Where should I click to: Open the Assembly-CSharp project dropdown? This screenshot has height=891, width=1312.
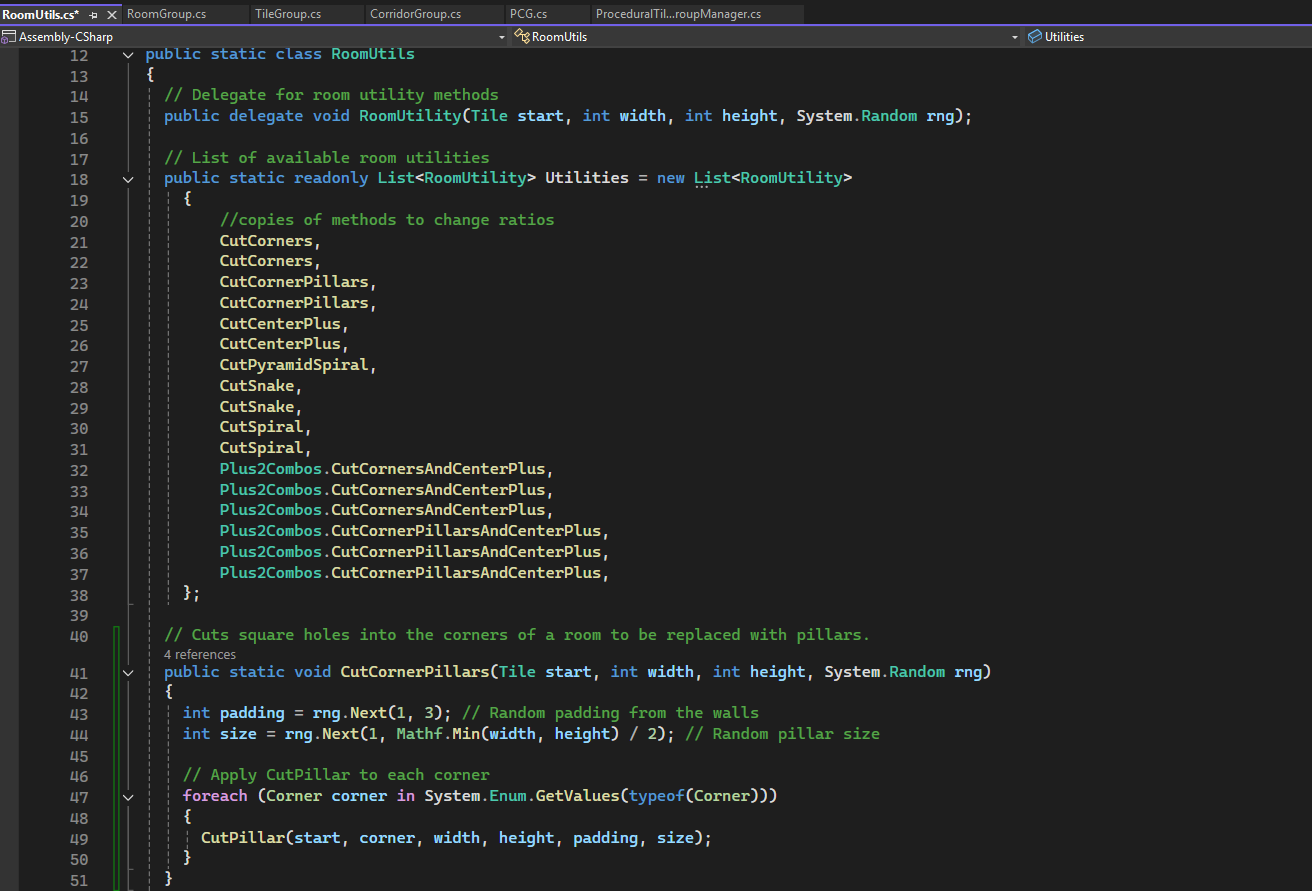(502, 37)
